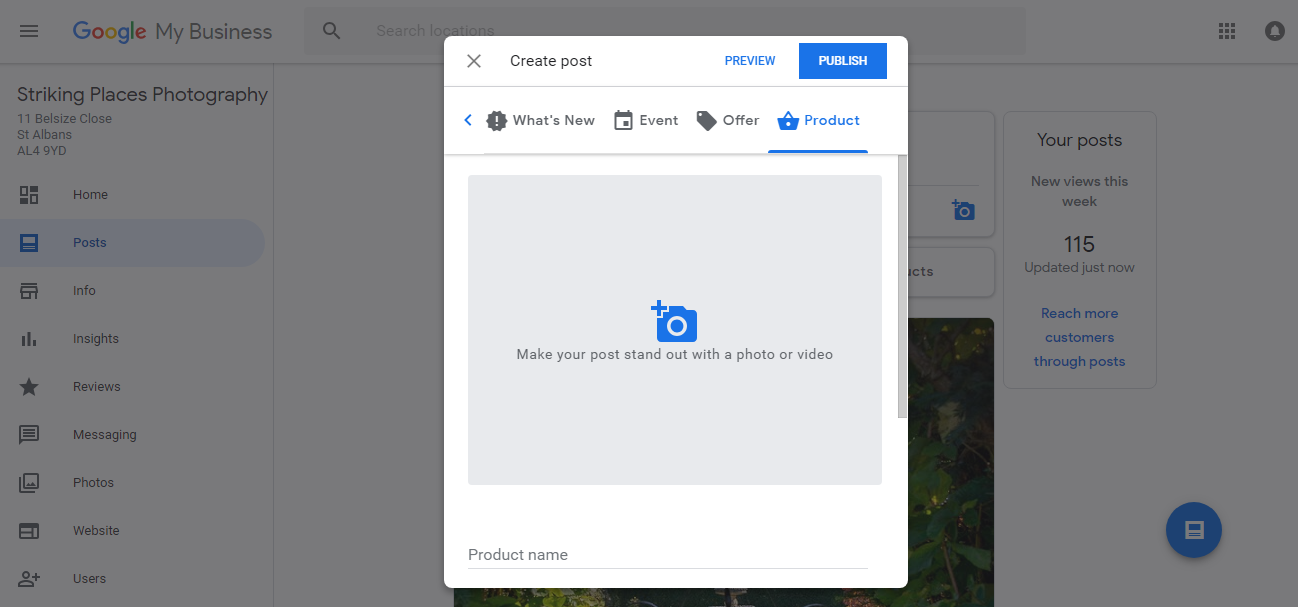Open the Google apps grid
This screenshot has width=1298, height=607.
pos(1227,31)
